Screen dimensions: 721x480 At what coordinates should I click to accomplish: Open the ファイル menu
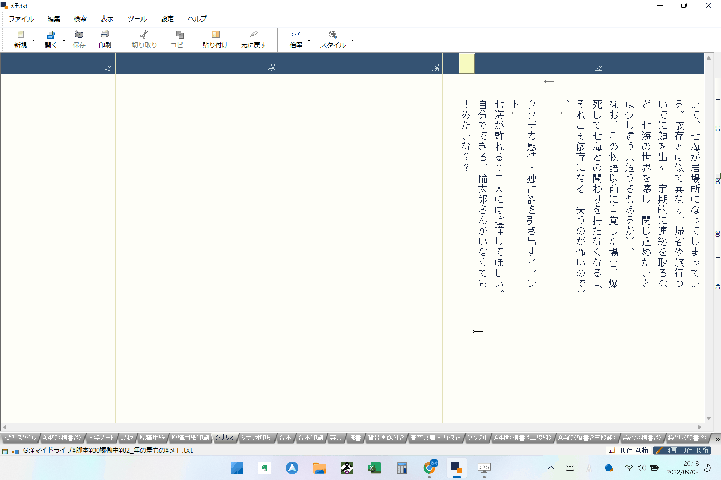tap(22, 19)
